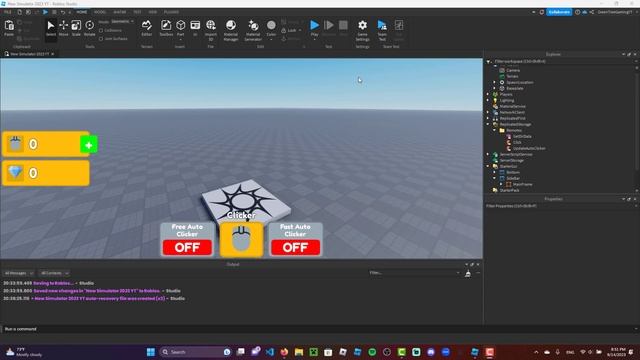Viewport: 640px width, 360px height.
Task: Collapse the ReplicatedStorage node
Action: click(x=488, y=124)
